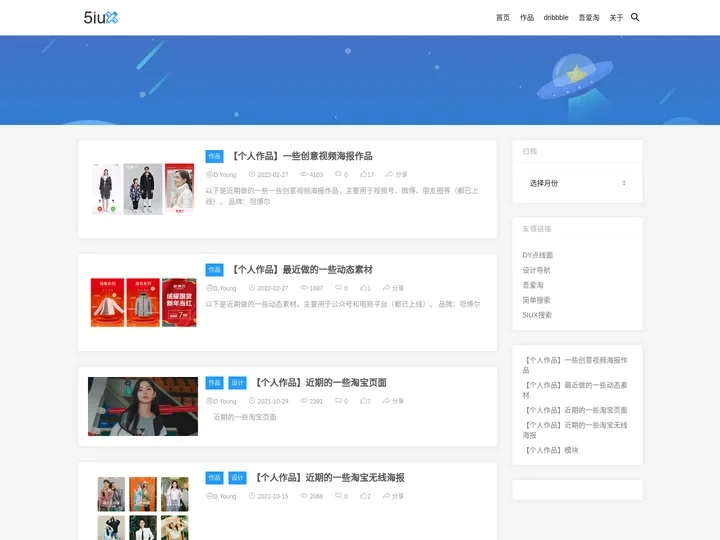Viewport: 720px width, 540px height.
Task: Click 作品 tag on 动态素材 post
Action: (x=214, y=270)
